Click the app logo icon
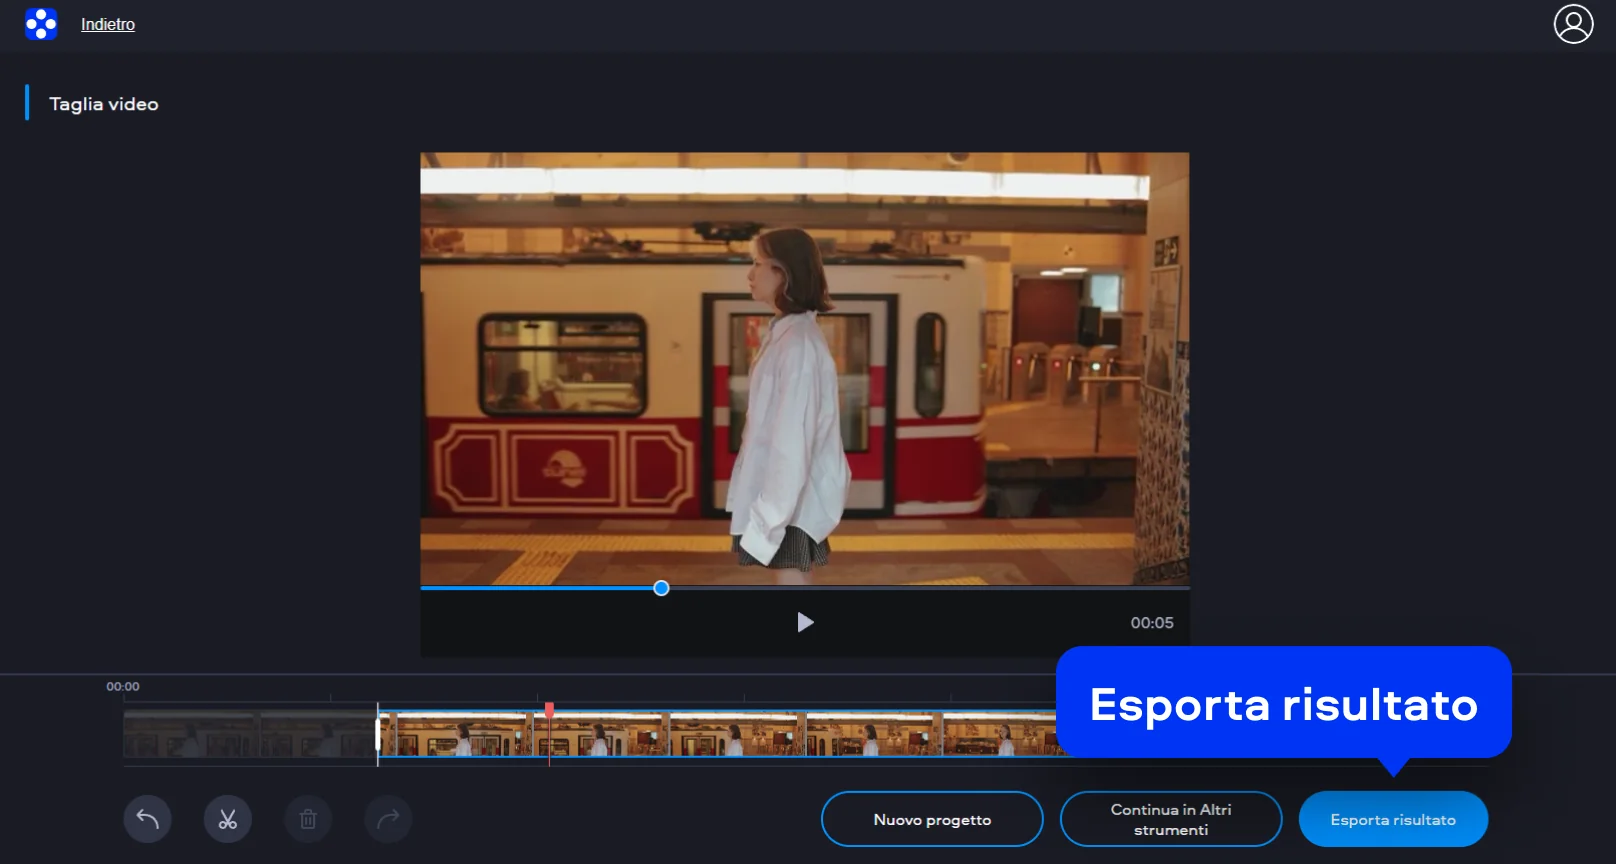Image resolution: width=1616 pixels, height=864 pixels. (41, 24)
